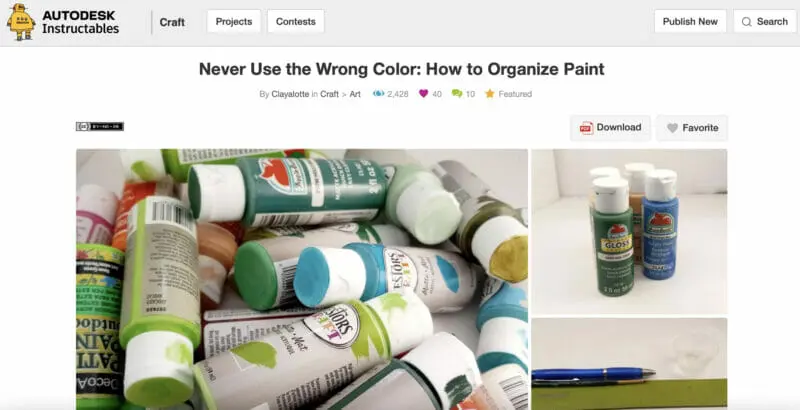
Task: Click the magnifier icon in Search
Action: (746, 22)
